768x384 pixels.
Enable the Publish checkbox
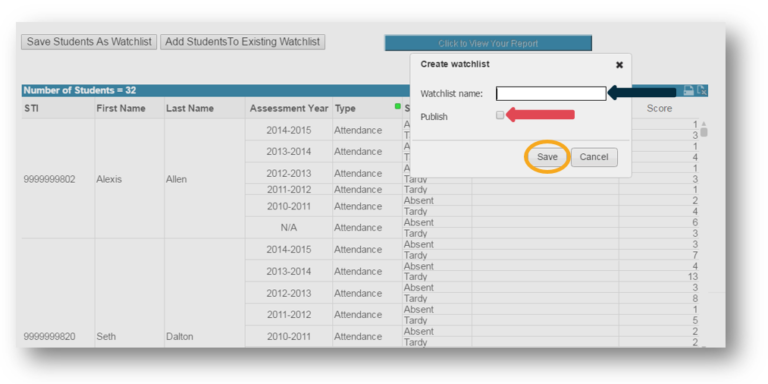(x=500, y=116)
